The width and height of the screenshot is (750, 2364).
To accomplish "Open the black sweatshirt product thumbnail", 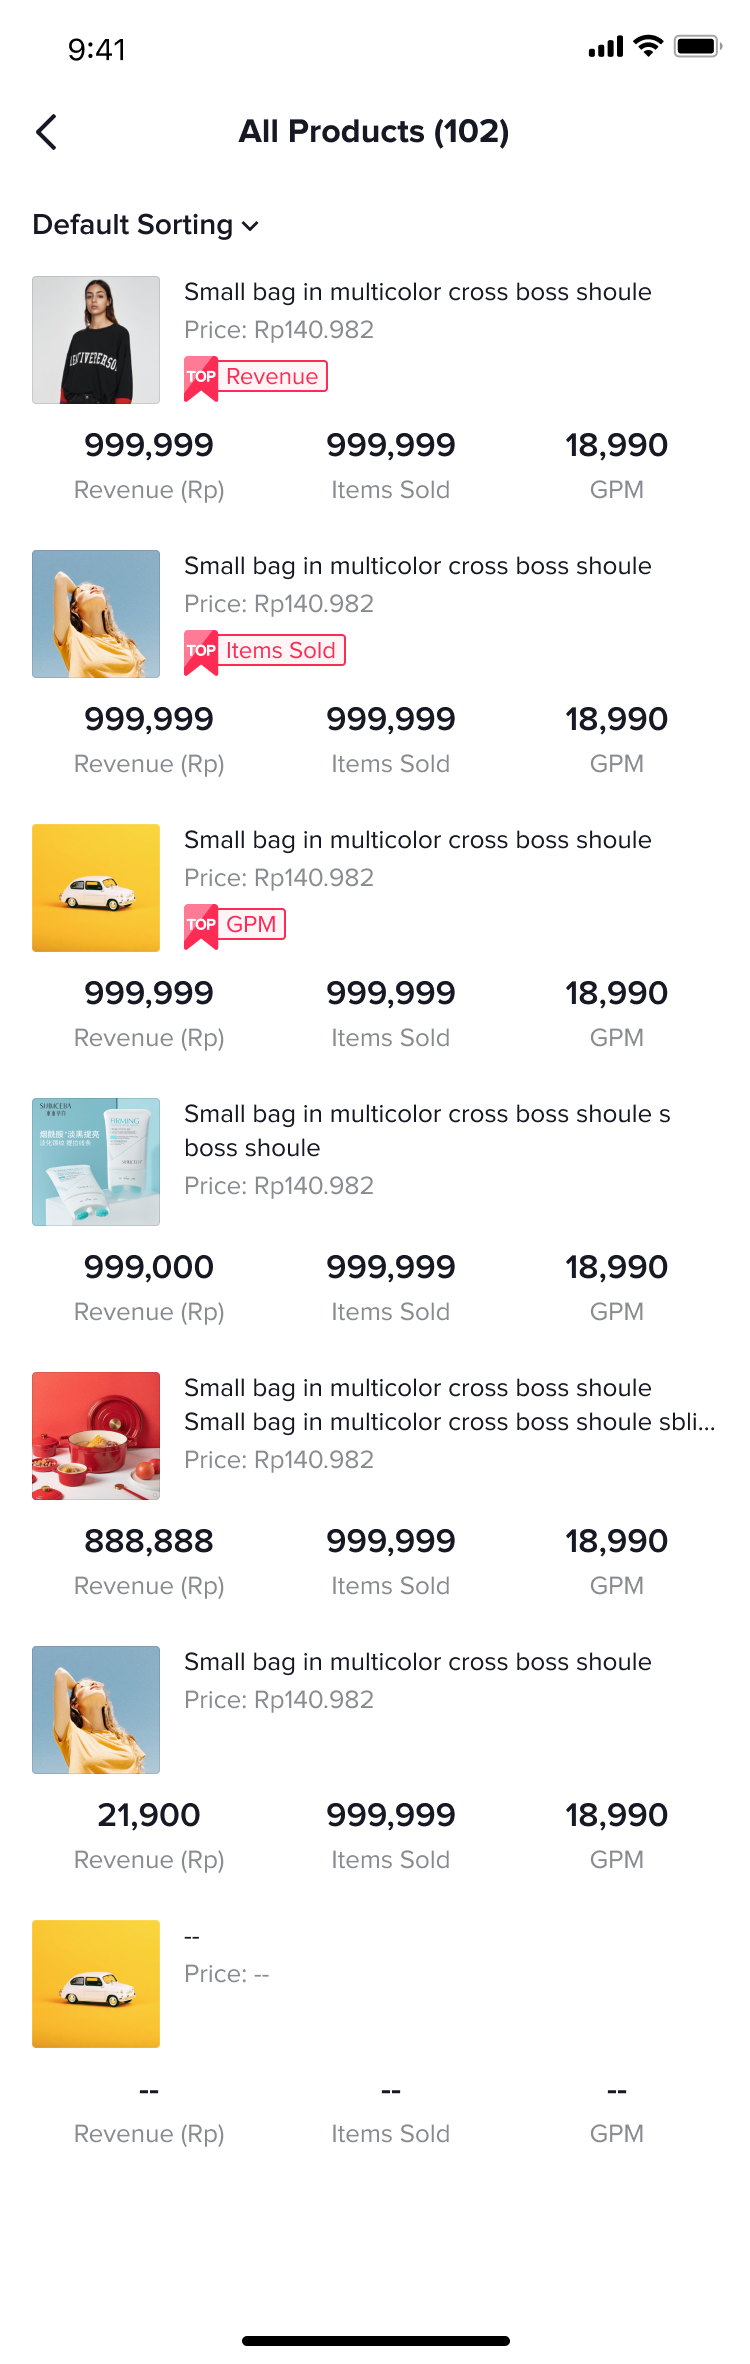I will pyautogui.click(x=96, y=340).
